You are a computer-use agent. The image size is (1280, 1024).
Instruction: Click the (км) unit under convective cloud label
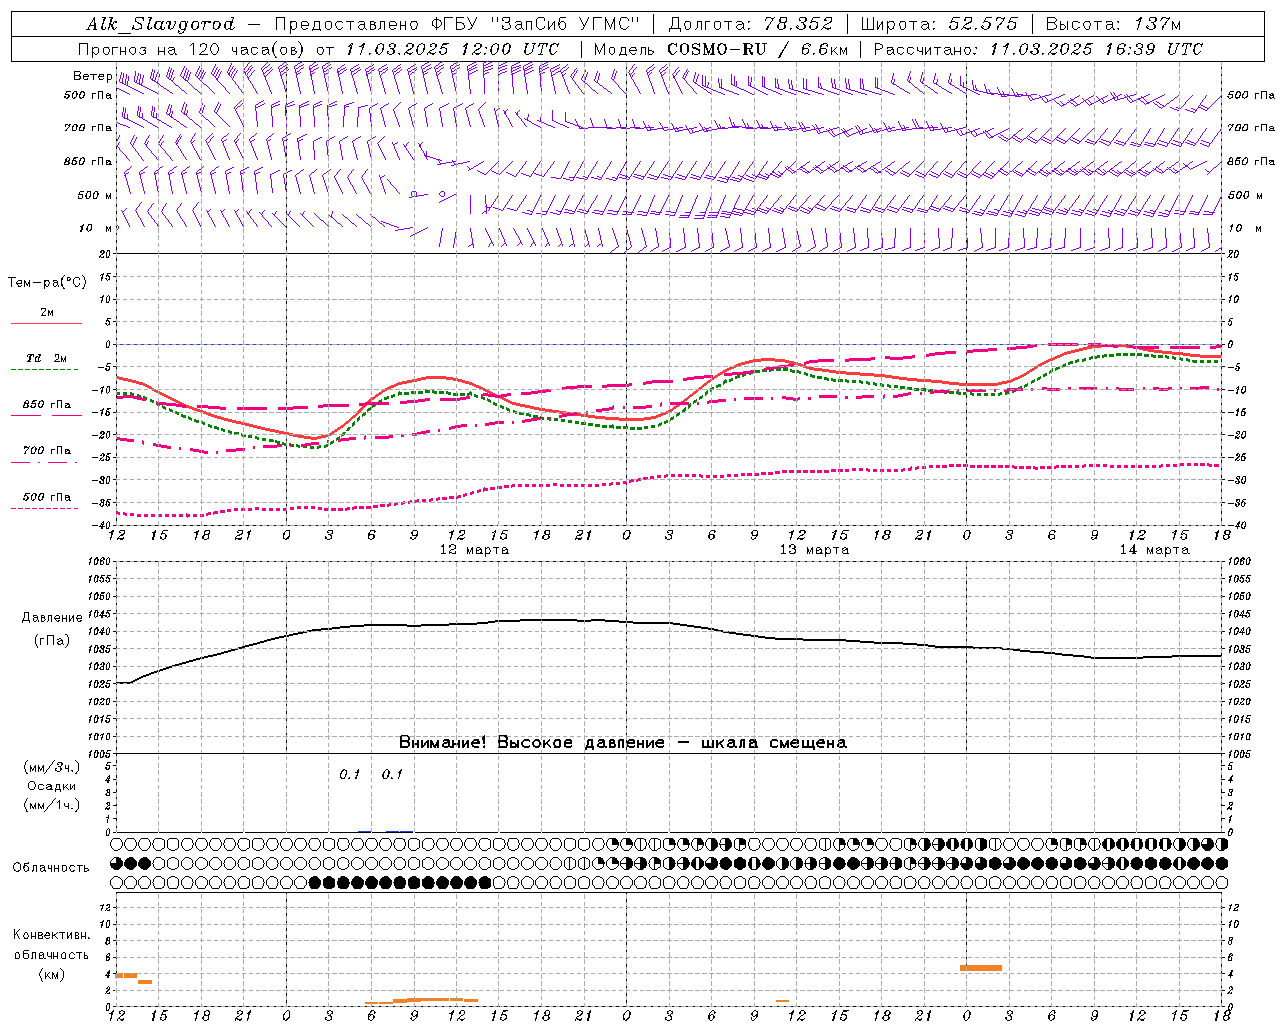point(52,975)
